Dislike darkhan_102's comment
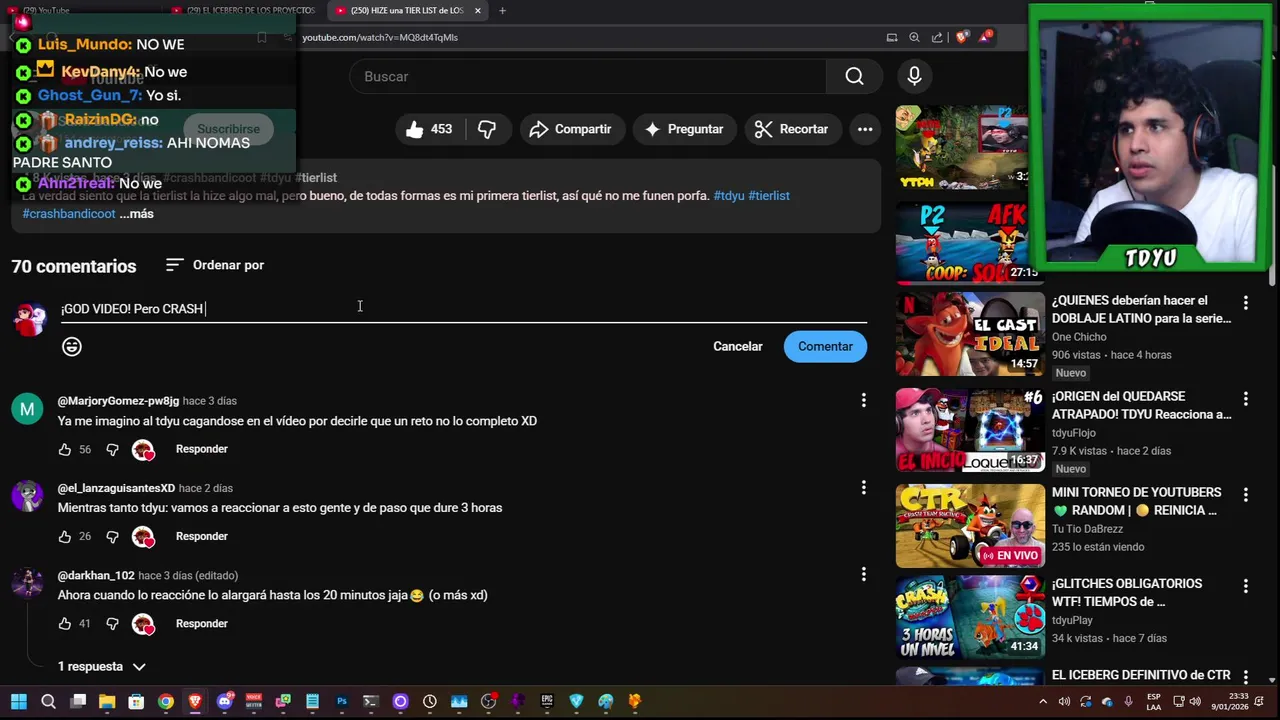 tap(112, 624)
